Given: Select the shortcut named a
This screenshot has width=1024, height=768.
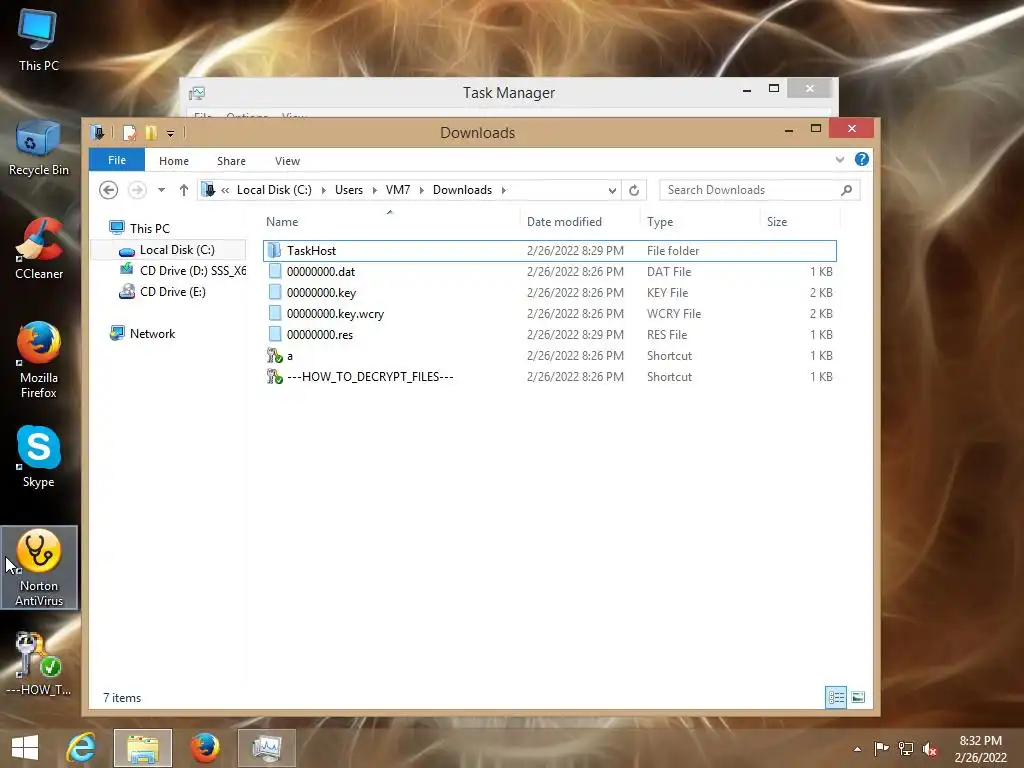Looking at the screenshot, I should tap(549, 356).
